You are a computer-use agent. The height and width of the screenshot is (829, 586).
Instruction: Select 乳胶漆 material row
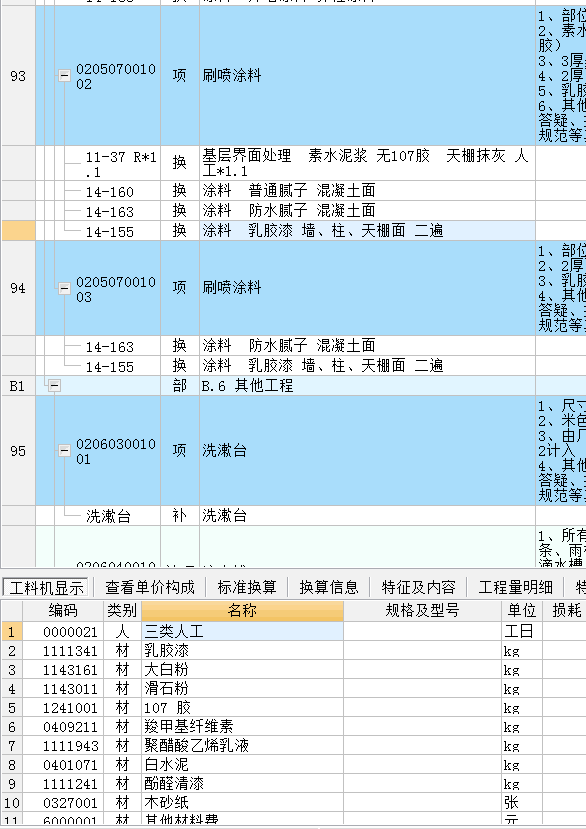point(242,650)
